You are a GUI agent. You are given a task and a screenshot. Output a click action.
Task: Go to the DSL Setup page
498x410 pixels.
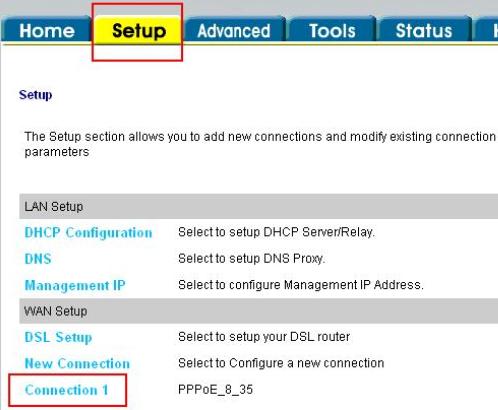[x=58, y=337]
